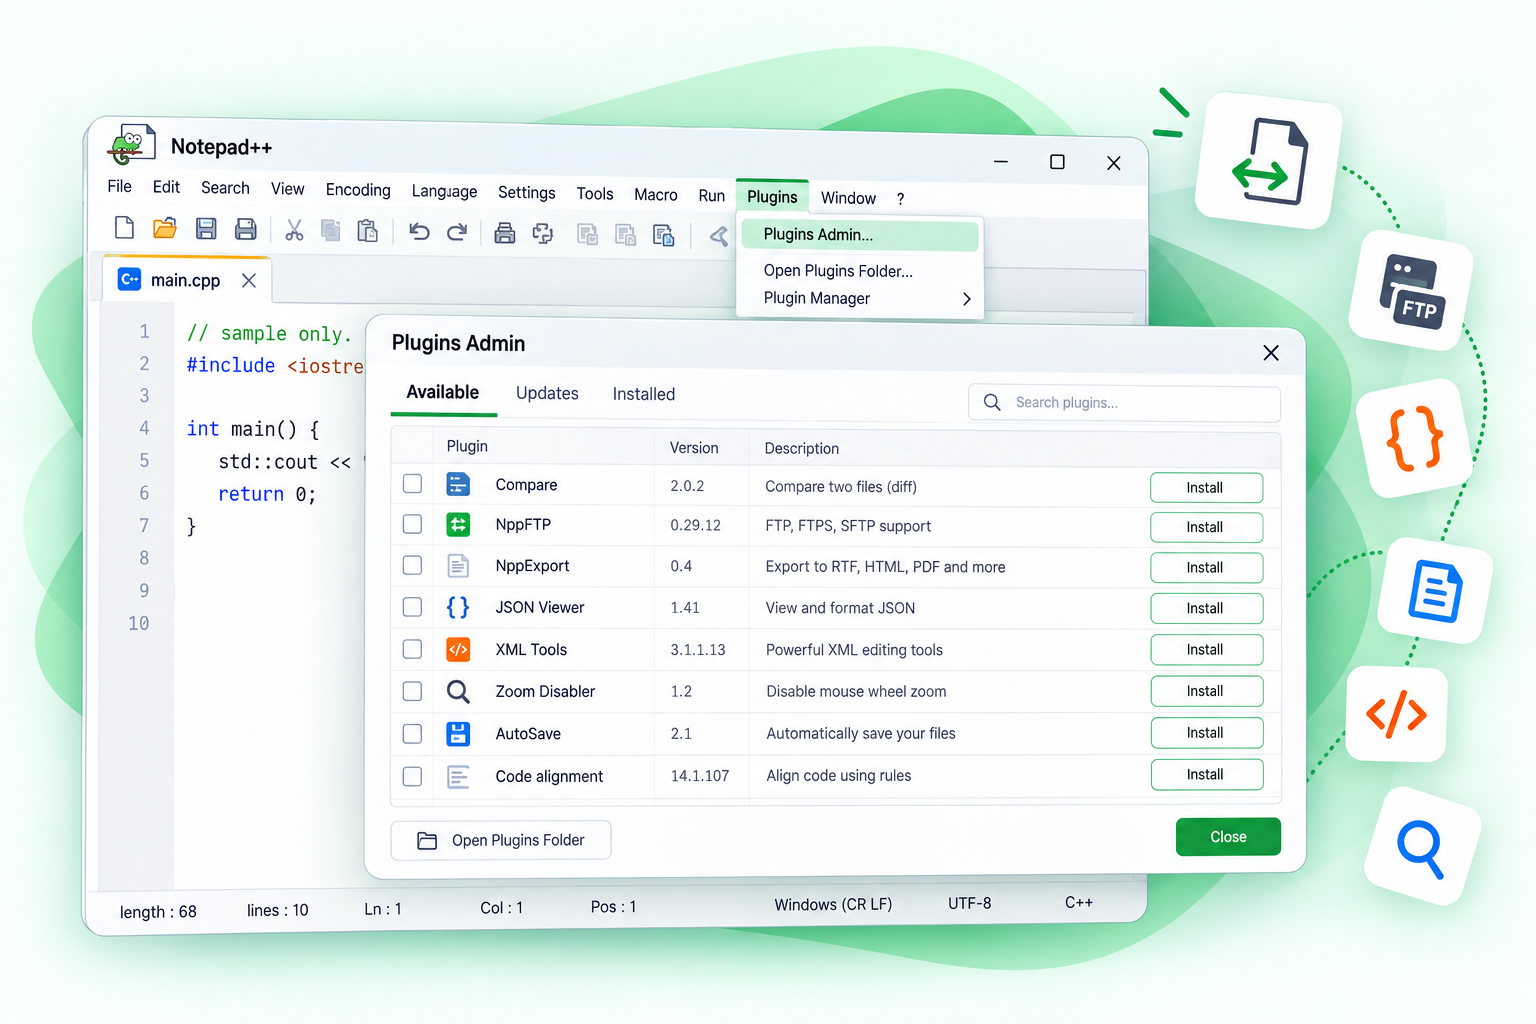The image size is (1536, 1024).
Task: Select the Available tab
Action: point(443,392)
